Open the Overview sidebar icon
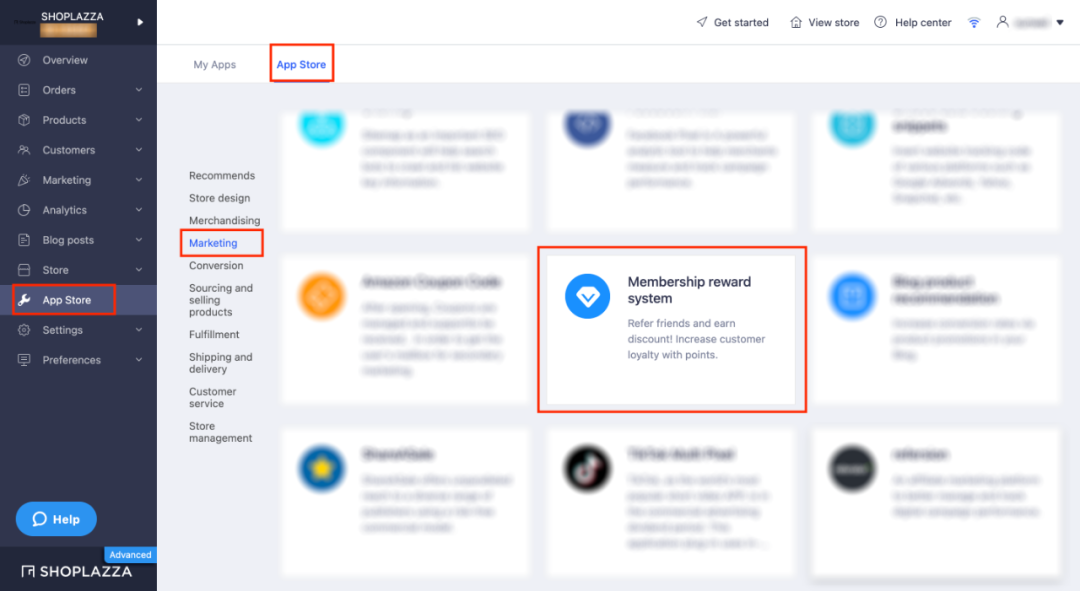Image resolution: width=1080 pixels, height=591 pixels. pos(24,60)
